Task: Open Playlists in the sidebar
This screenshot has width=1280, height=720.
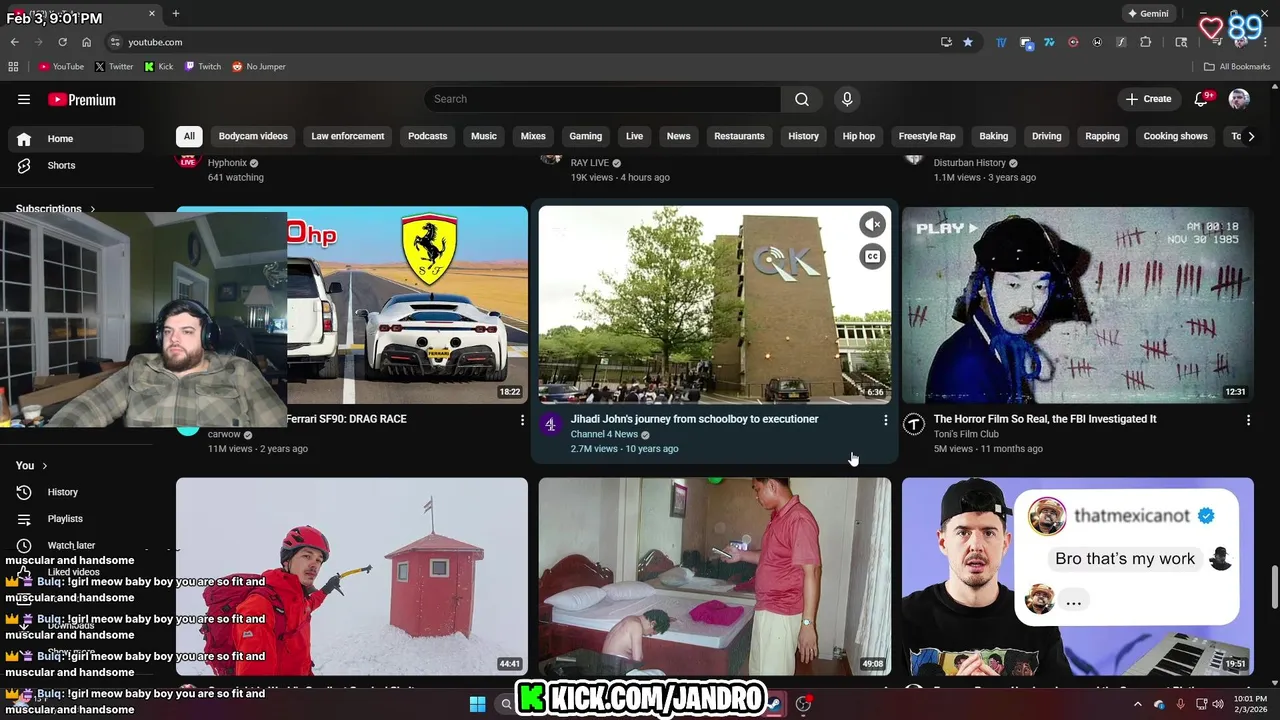Action: (x=76, y=519)
